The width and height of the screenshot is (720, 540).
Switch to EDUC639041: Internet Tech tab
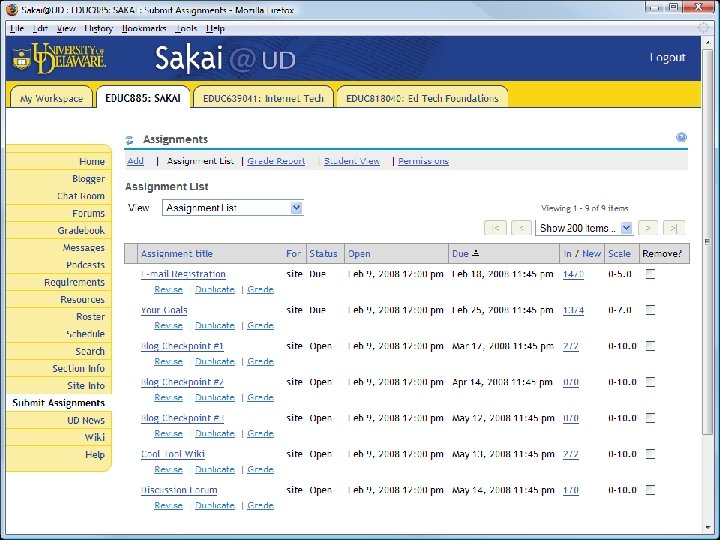tap(263, 98)
